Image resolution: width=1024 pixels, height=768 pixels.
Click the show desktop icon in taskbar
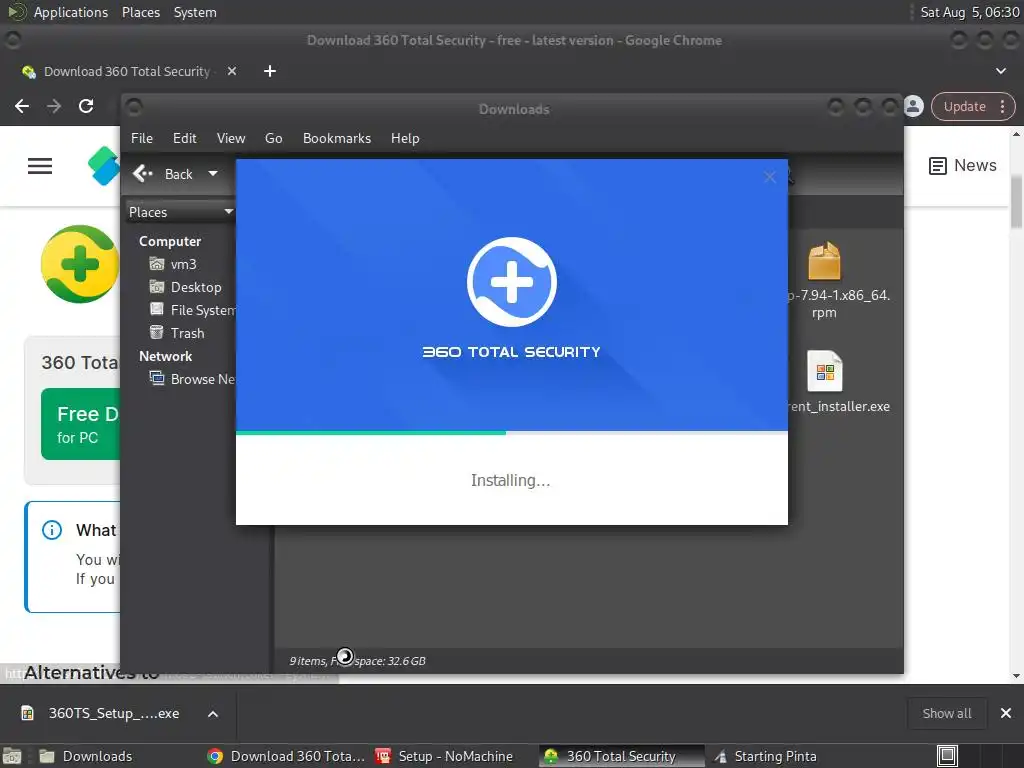coord(12,756)
